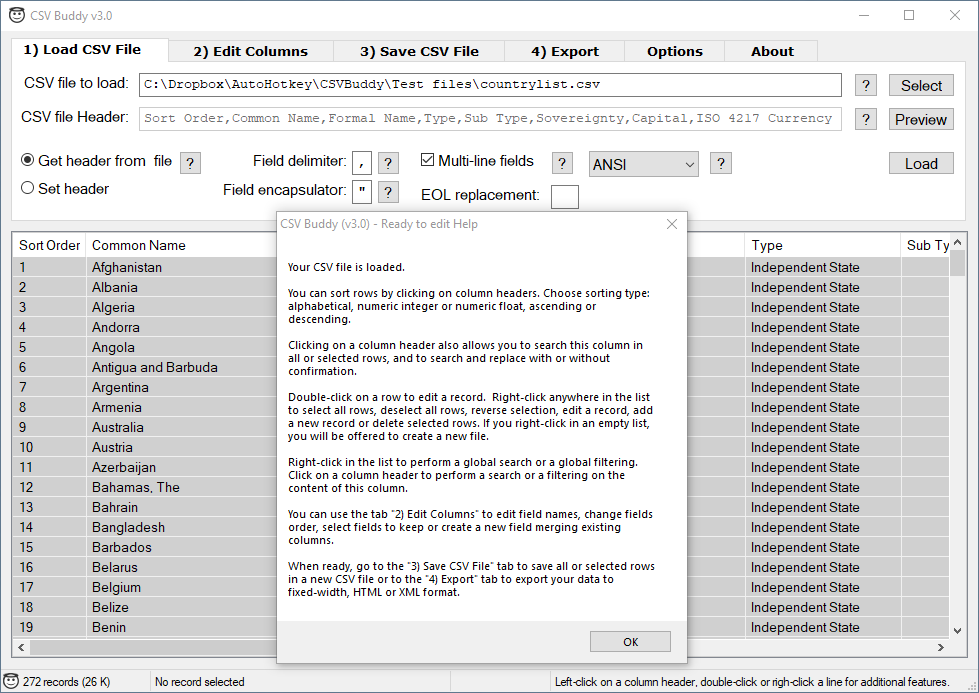Viewport: 979px width, 693px height.
Task: Click the CSV Buddy icon in status bar
Action: coord(11,681)
